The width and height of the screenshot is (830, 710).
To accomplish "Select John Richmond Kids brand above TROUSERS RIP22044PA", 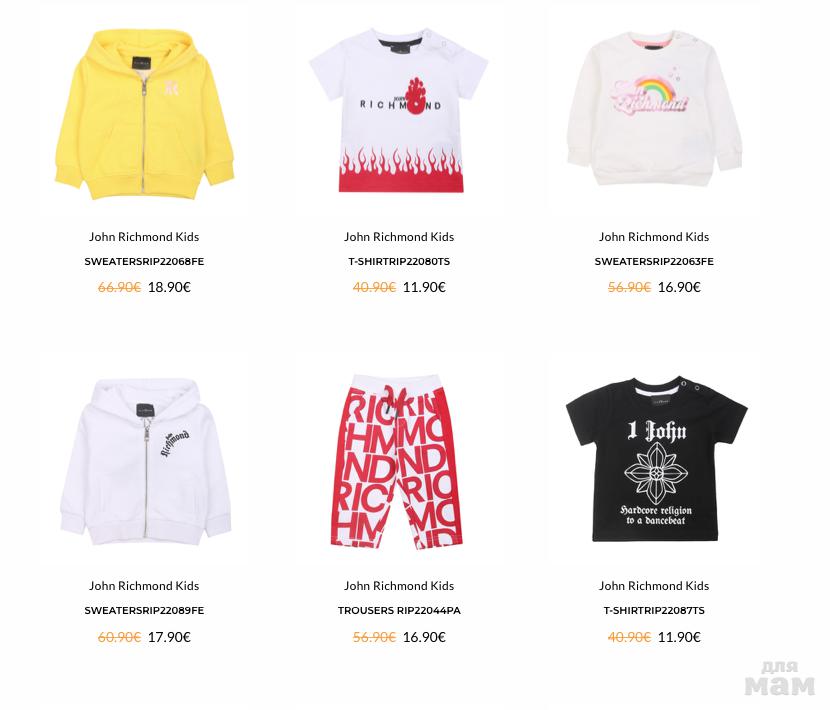I will (x=399, y=586).
